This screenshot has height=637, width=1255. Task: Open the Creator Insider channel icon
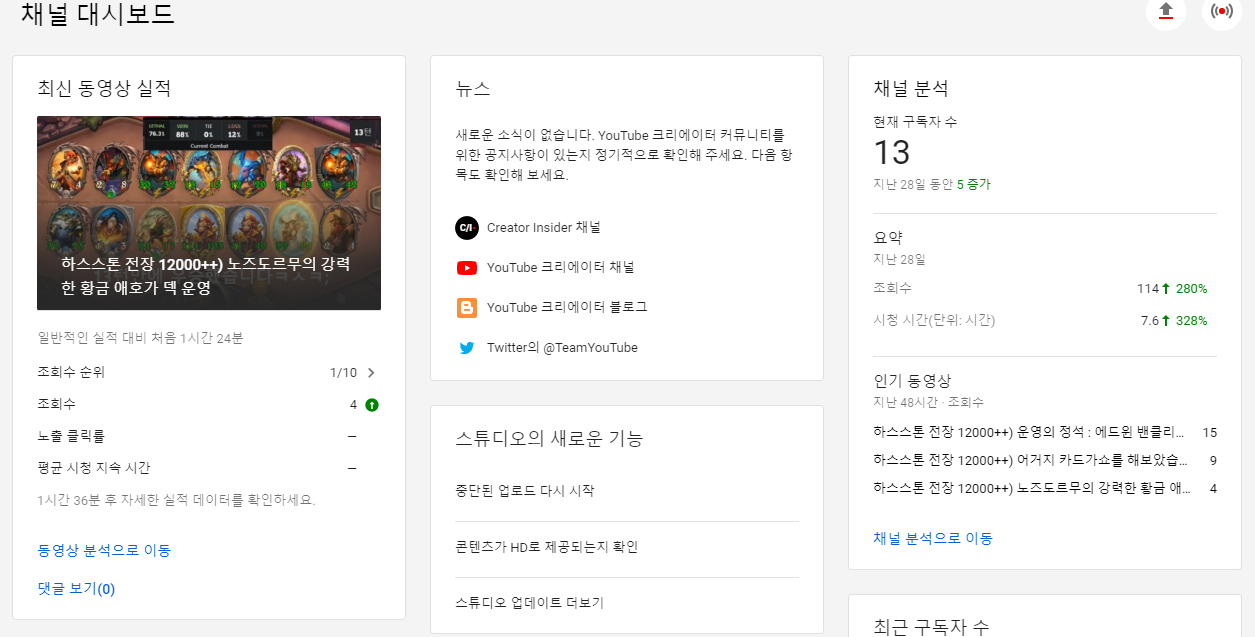pyautogui.click(x=466, y=227)
